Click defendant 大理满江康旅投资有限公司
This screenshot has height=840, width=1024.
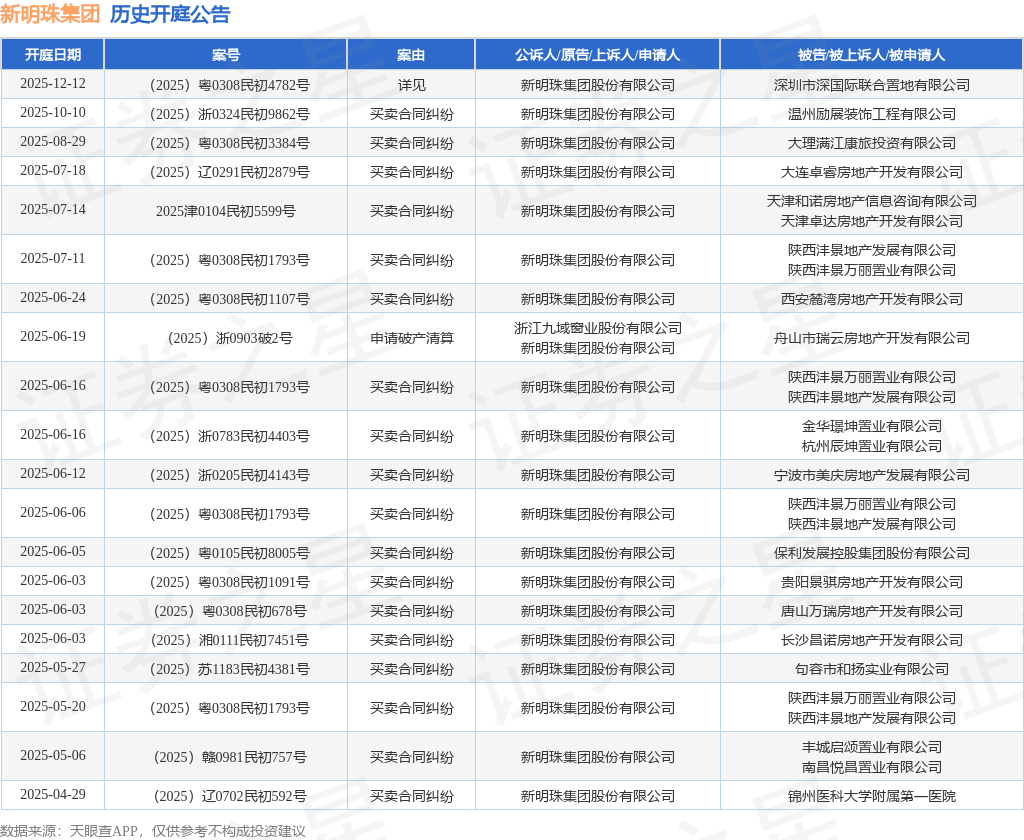pyautogui.click(x=871, y=143)
